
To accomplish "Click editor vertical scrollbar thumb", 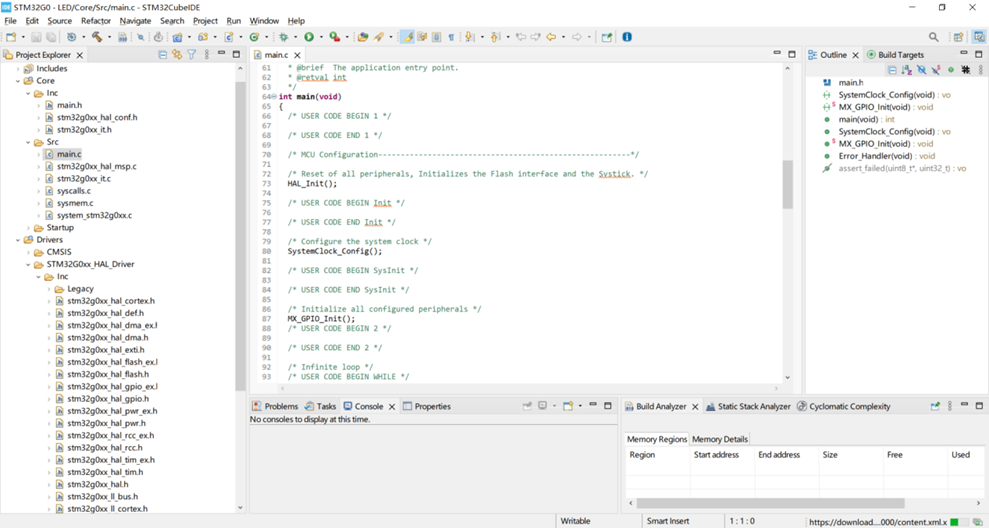I will [x=787, y=184].
